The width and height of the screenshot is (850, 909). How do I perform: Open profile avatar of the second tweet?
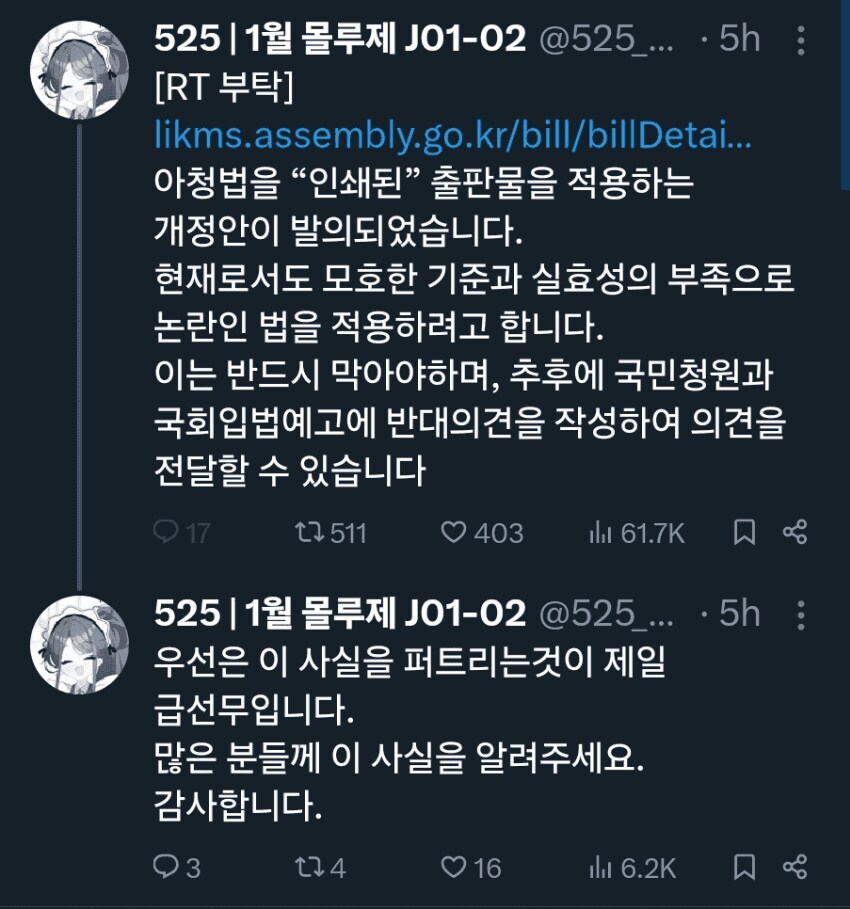[79, 644]
